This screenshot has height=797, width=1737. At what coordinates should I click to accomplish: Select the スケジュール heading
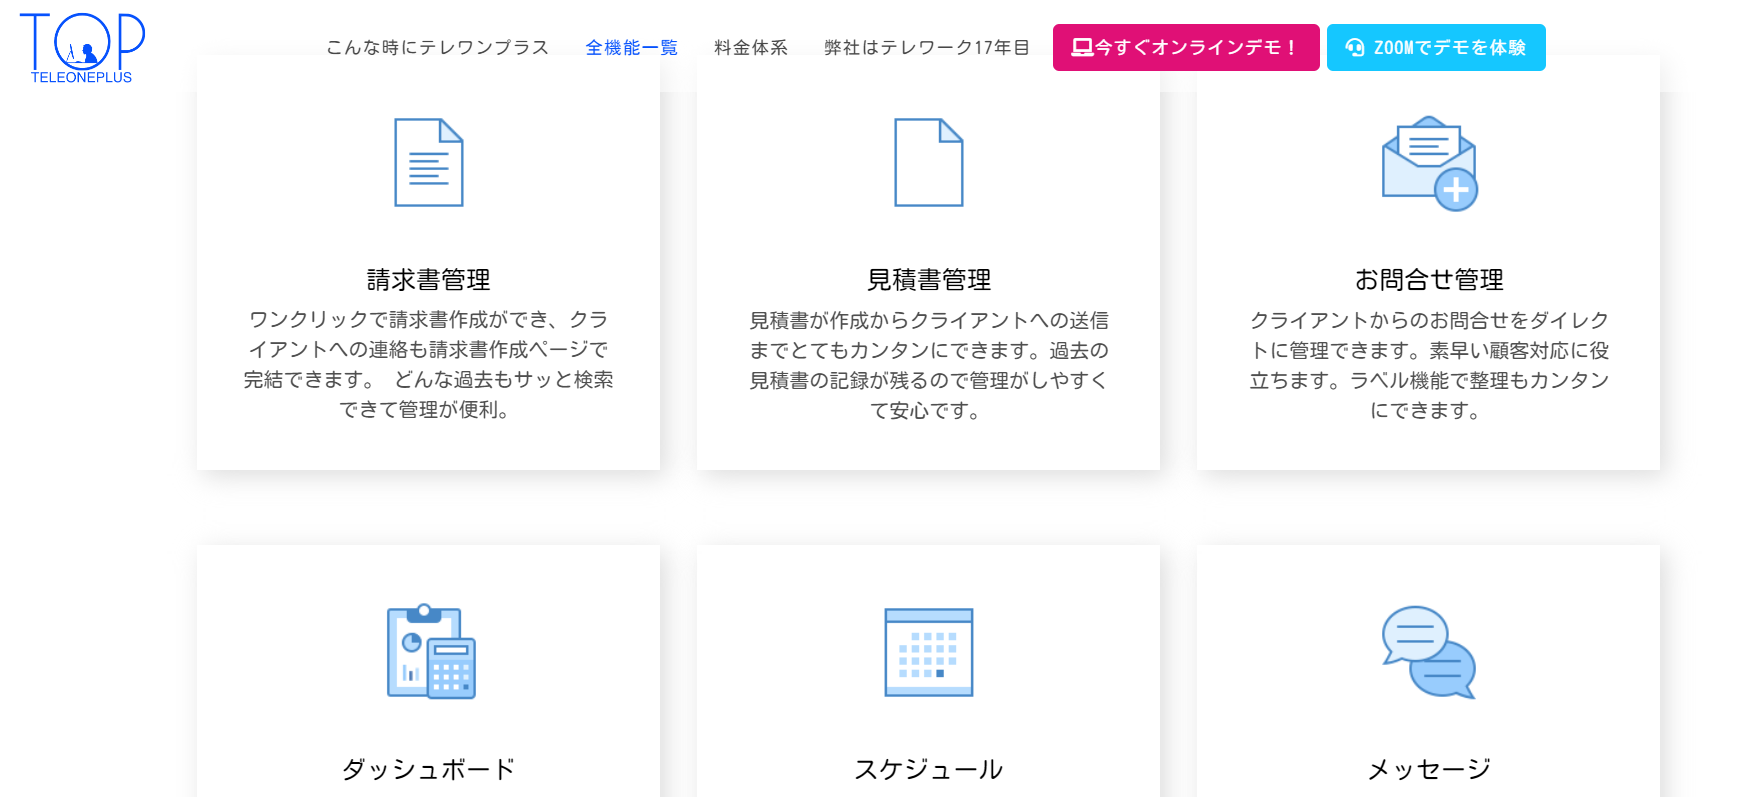tap(929, 769)
